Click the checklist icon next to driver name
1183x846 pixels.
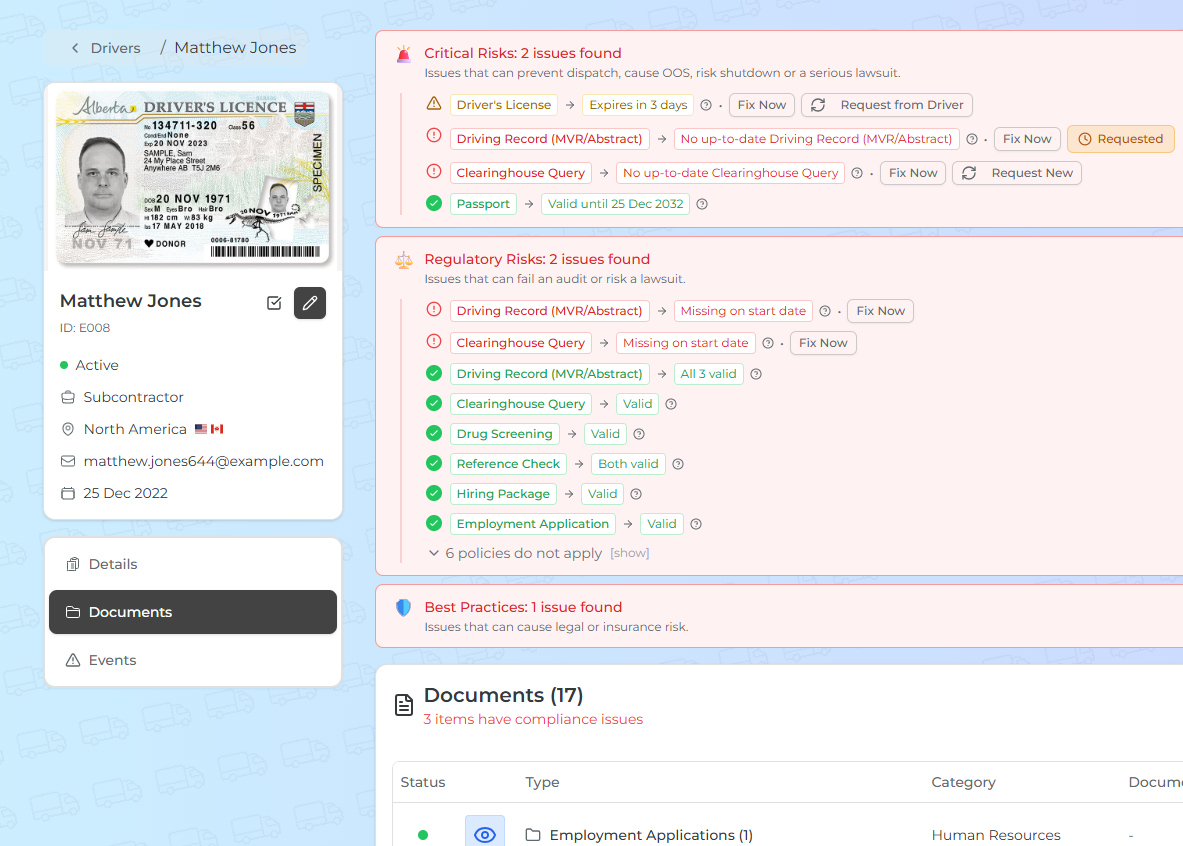coord(274,303)
